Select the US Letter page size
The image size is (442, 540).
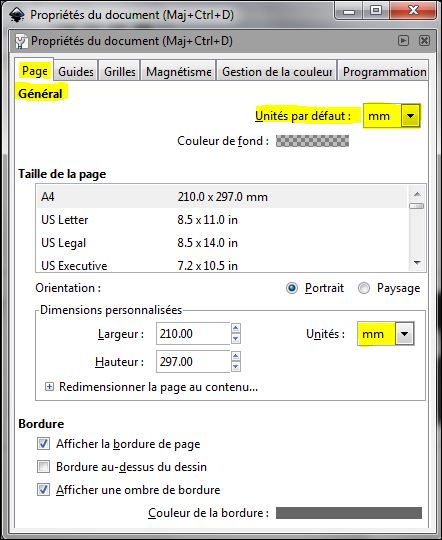coord(222,220)
